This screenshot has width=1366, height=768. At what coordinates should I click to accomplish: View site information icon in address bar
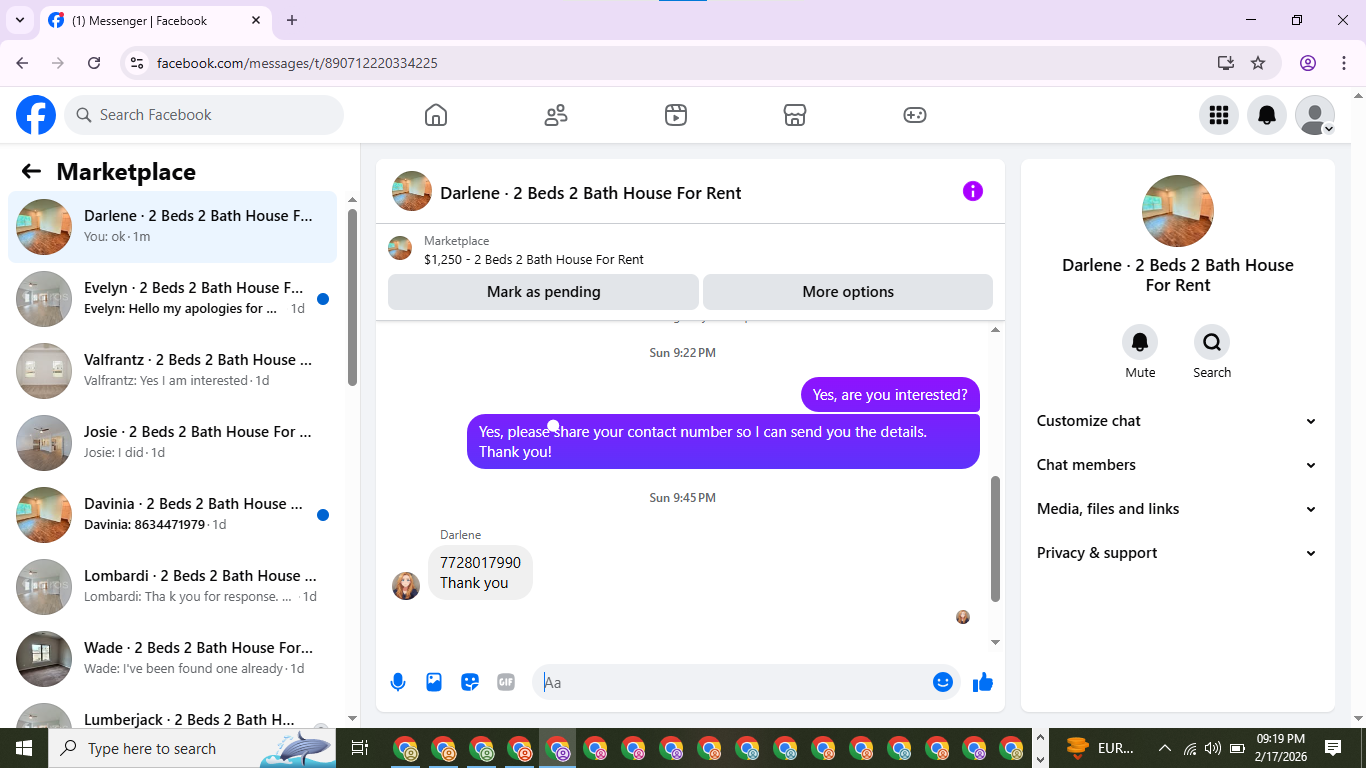[138, 63]
